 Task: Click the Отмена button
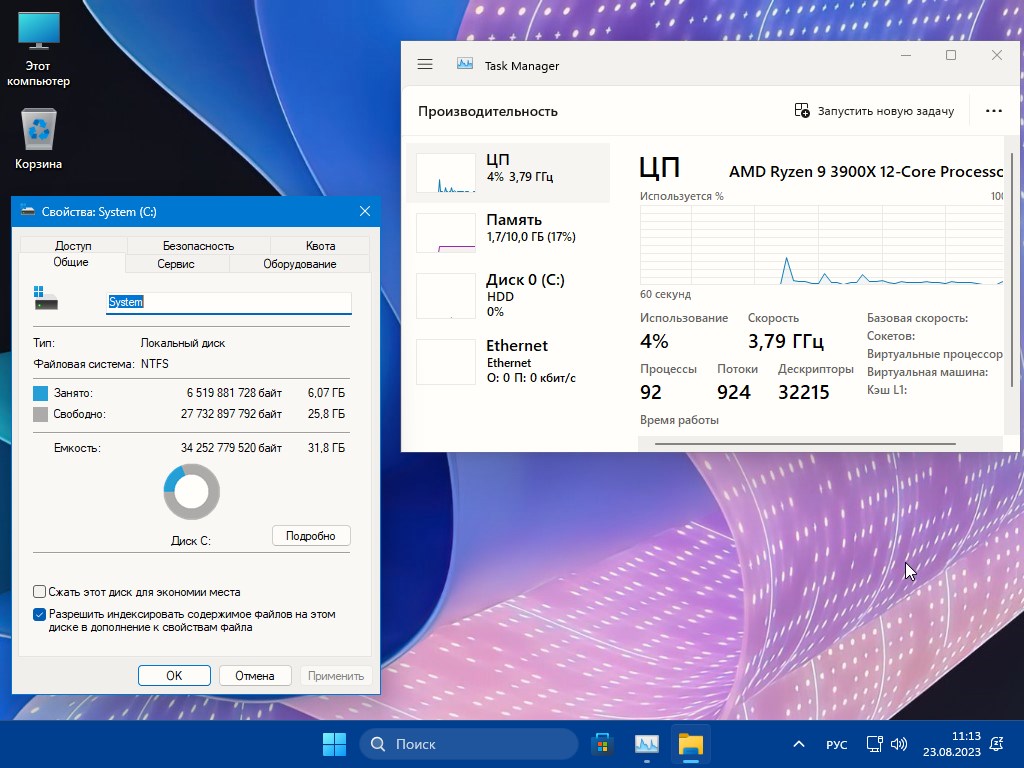tap(255, 675)
